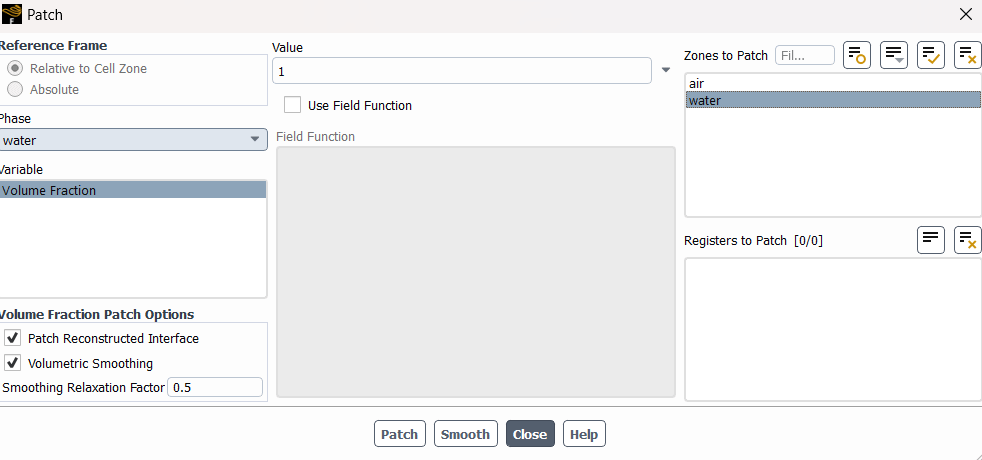The width and height of the screenshot is (982, 460).
Task: Select Volume Fraction in the Variable list
Action: [133, 190]
